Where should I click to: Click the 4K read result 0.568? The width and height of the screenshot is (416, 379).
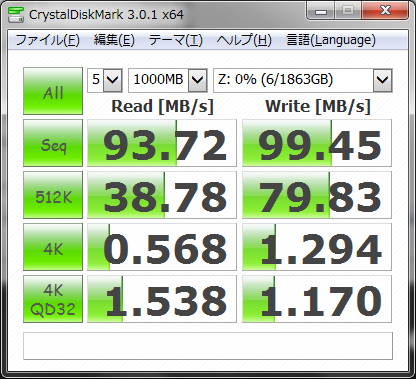(162, 247)
